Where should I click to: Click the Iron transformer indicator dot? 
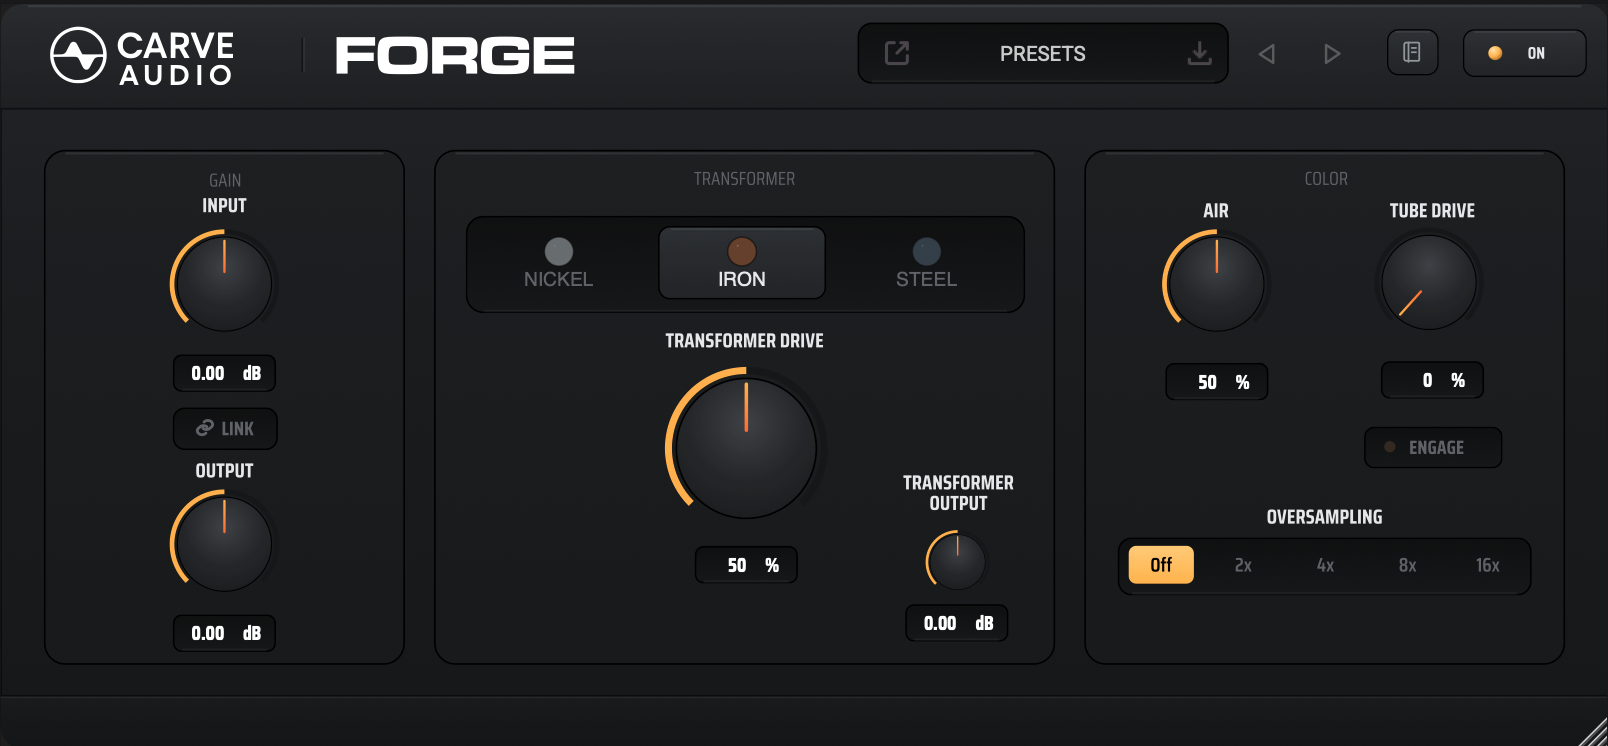point(741,251)
